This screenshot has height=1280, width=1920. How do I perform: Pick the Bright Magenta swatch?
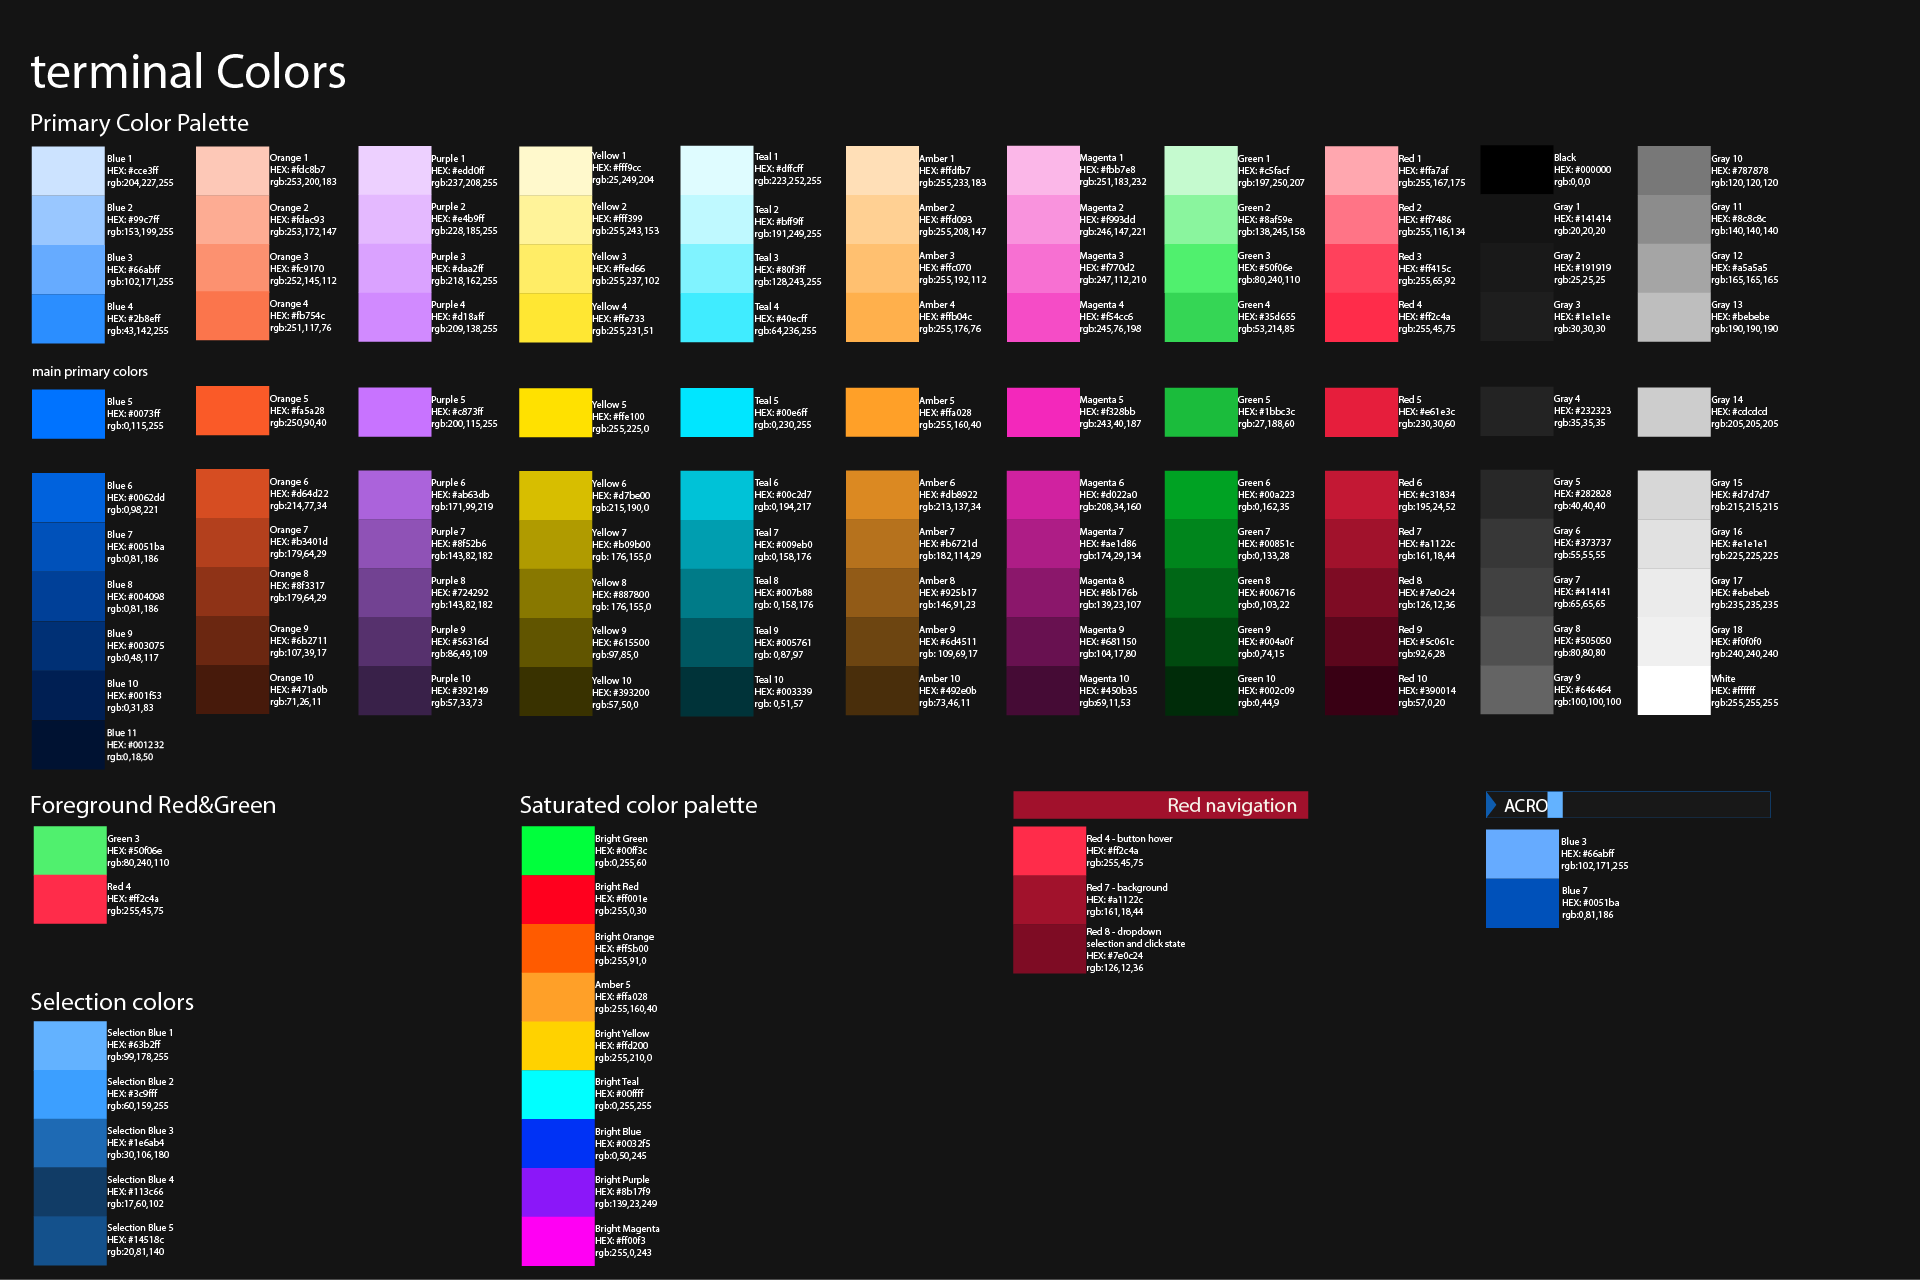point(557,1241)
